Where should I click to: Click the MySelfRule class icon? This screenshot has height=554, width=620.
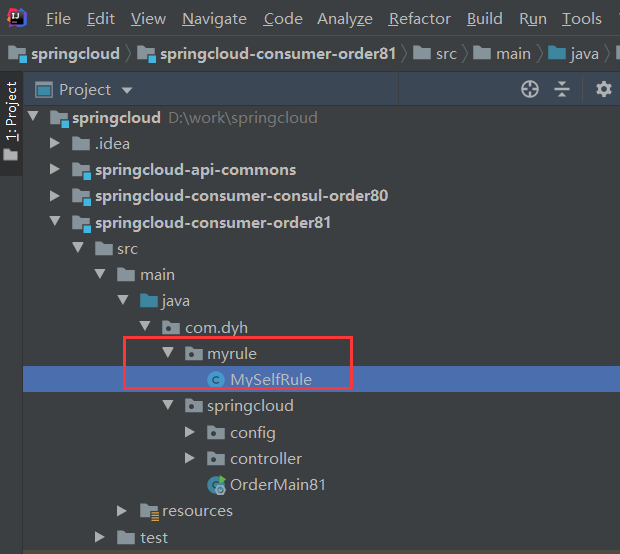[x=216, y=380]
